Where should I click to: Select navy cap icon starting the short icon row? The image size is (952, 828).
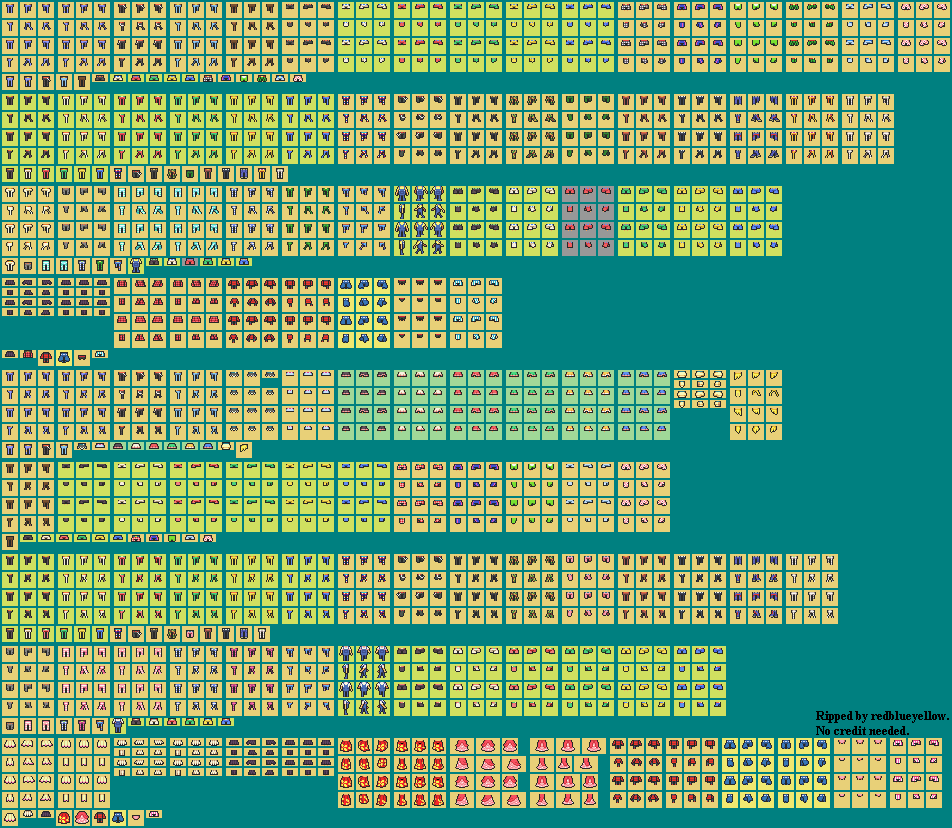pos(9,355)
